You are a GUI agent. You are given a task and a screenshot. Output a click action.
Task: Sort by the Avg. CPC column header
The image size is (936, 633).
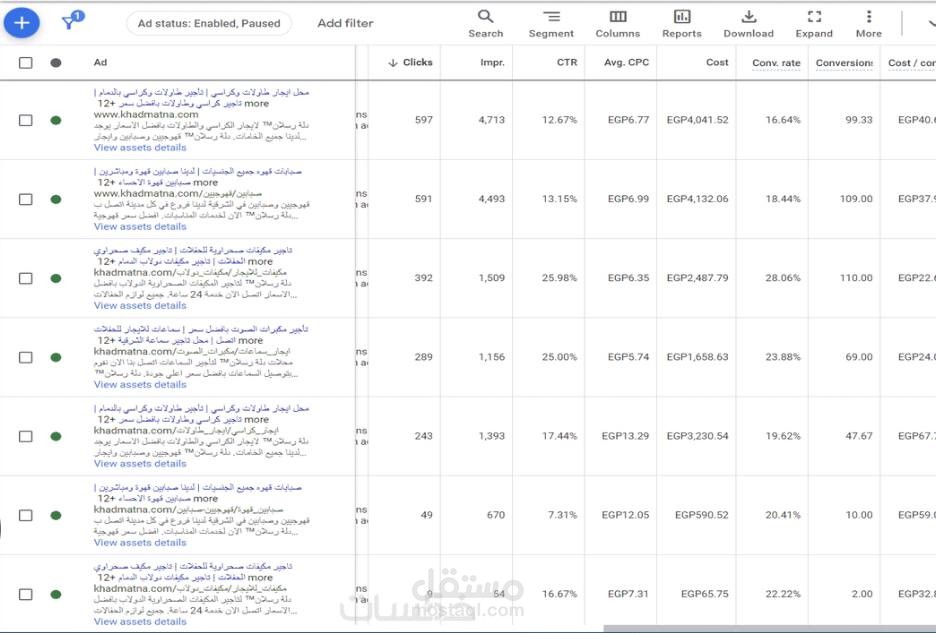tap(626, 62)
